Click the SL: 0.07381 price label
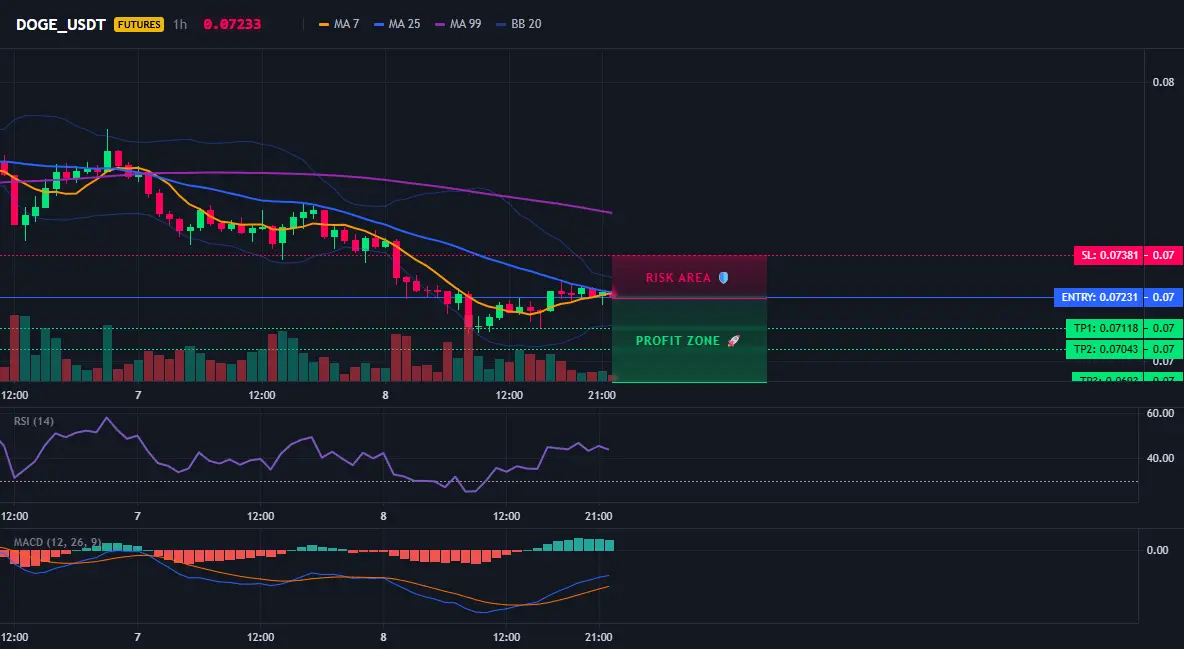This screenshot has height=649, width=1184. pyautogui.click(x=1108, y=255)
